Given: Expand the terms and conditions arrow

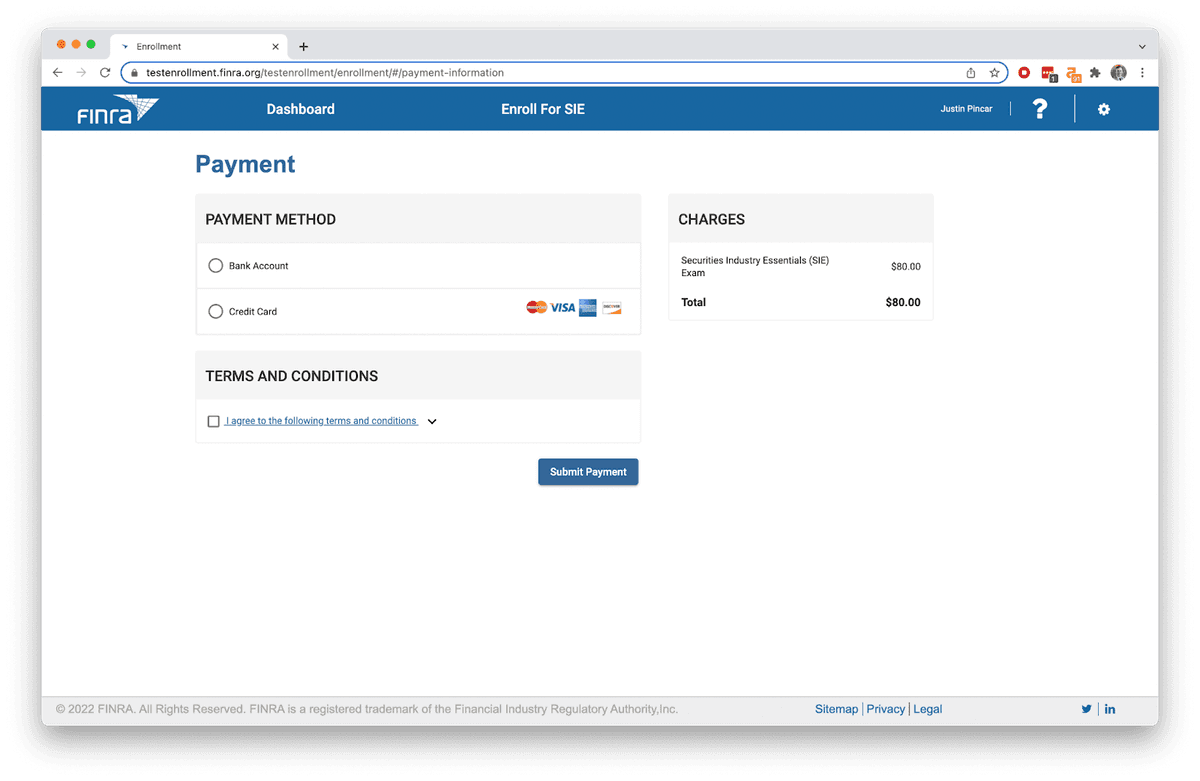Looking at the screenshot, I should point(432,422).
